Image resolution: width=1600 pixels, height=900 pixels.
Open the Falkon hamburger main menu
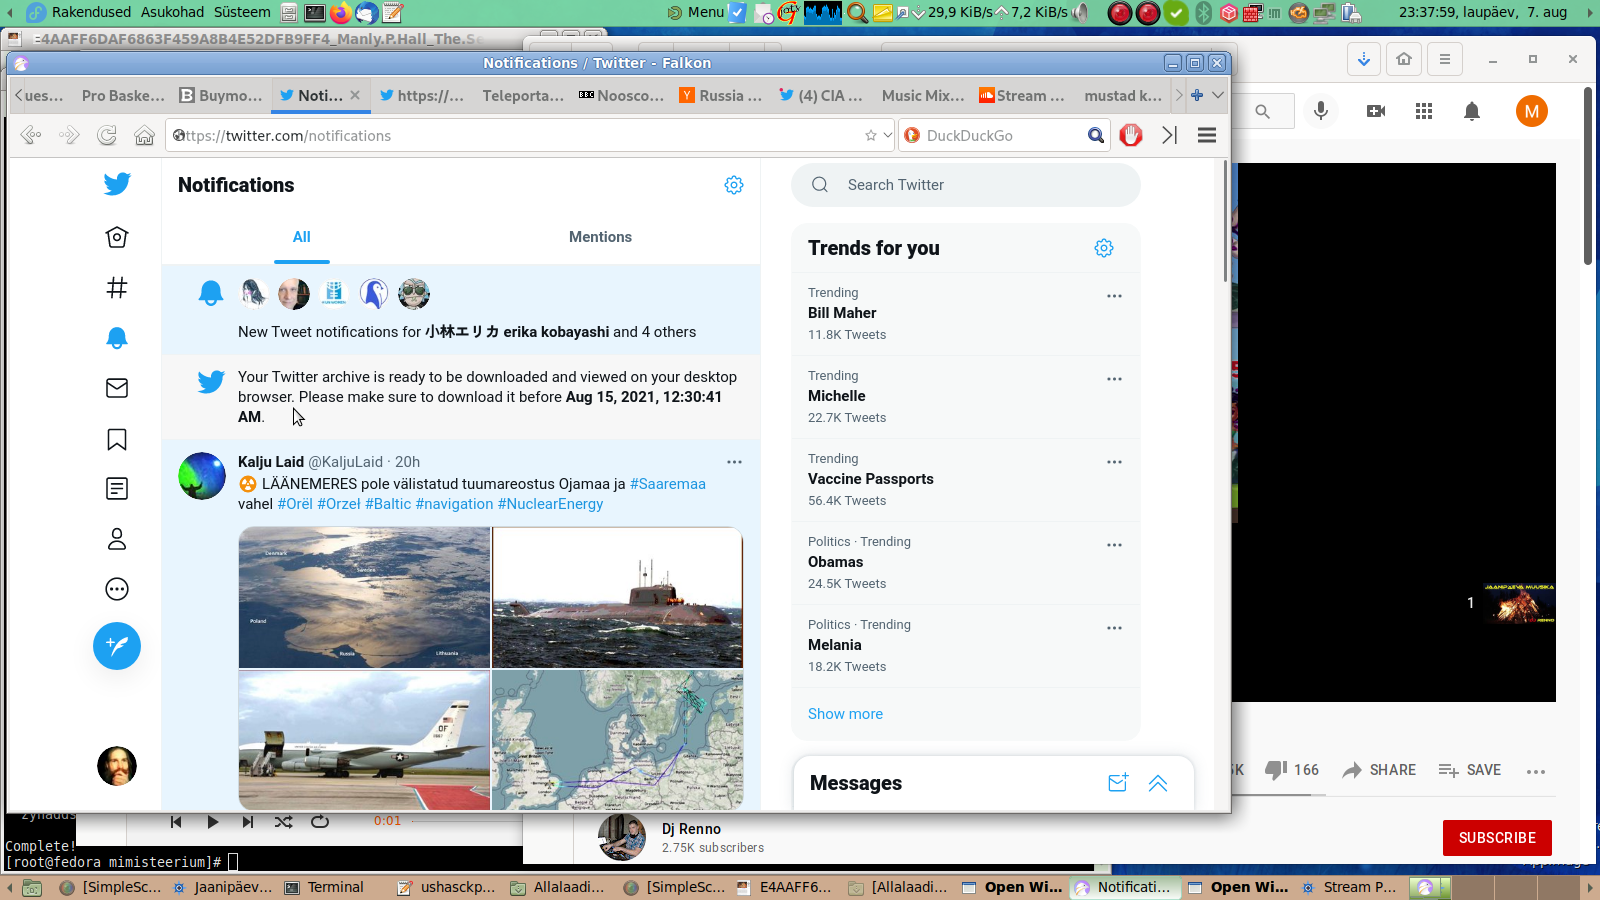coord(1207,135)
